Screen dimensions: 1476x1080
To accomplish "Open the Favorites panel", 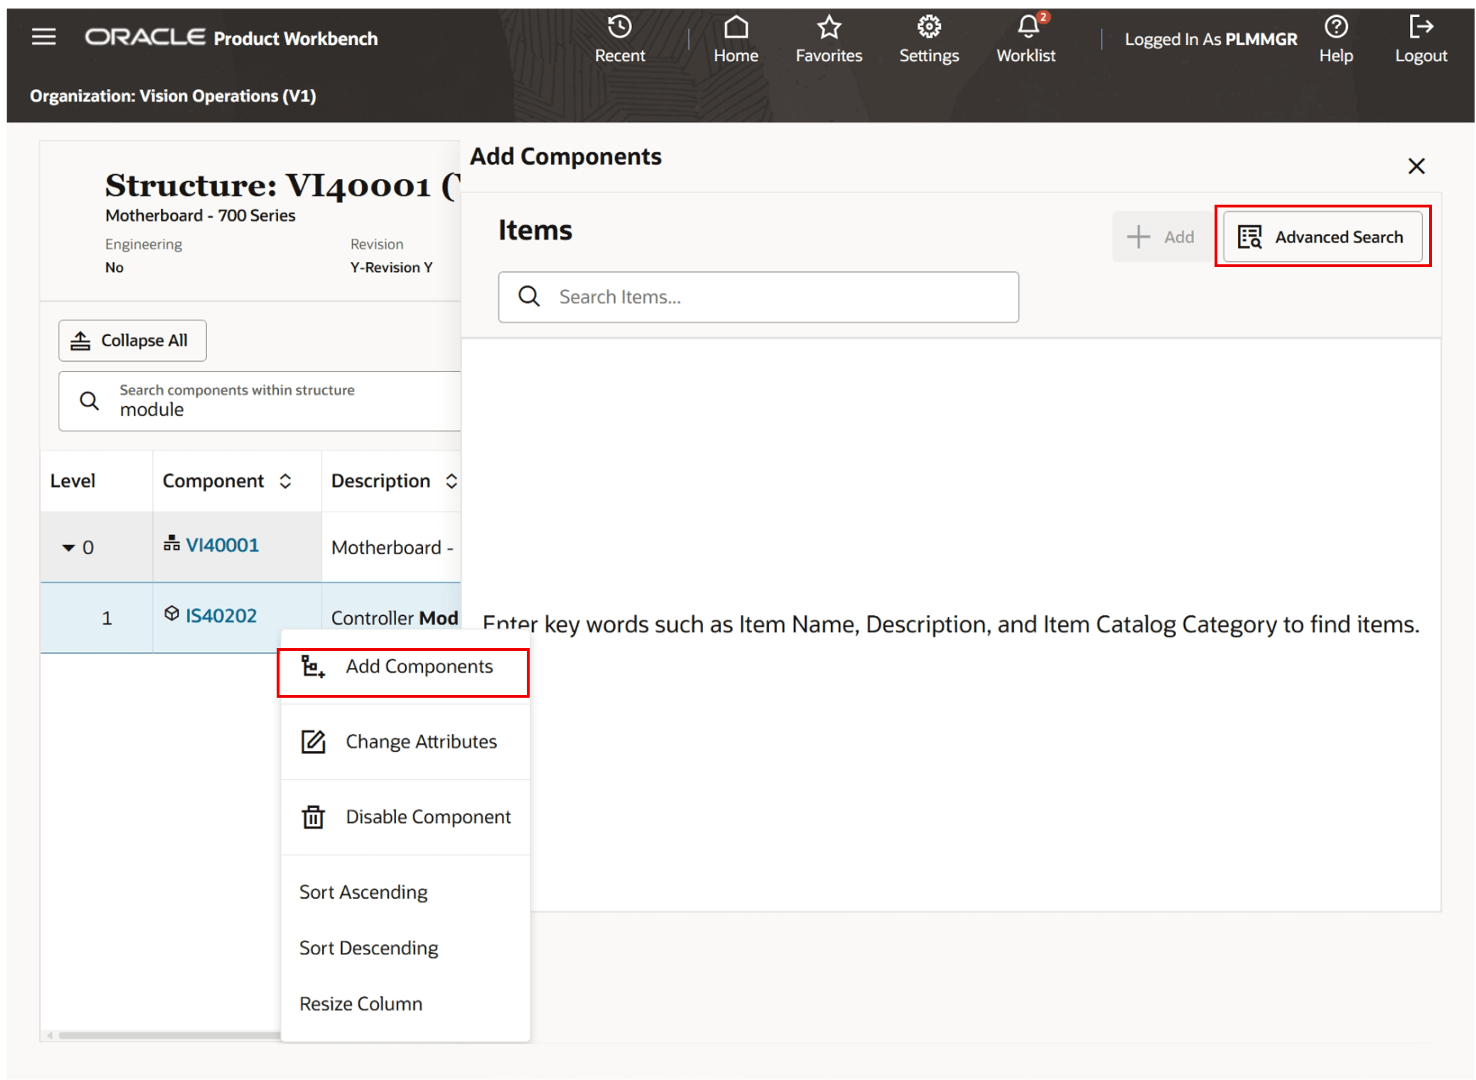I will pyautogui.click(x=828, y=38).
